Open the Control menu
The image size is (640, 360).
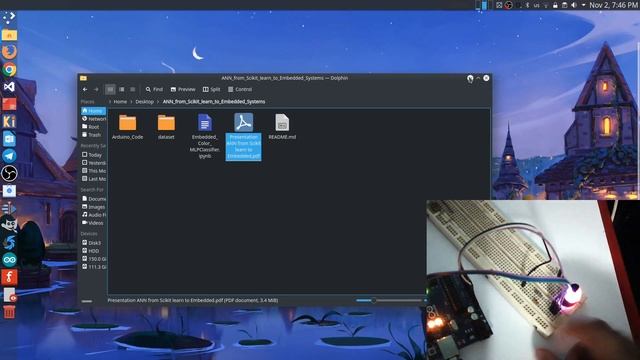point(240,89)
